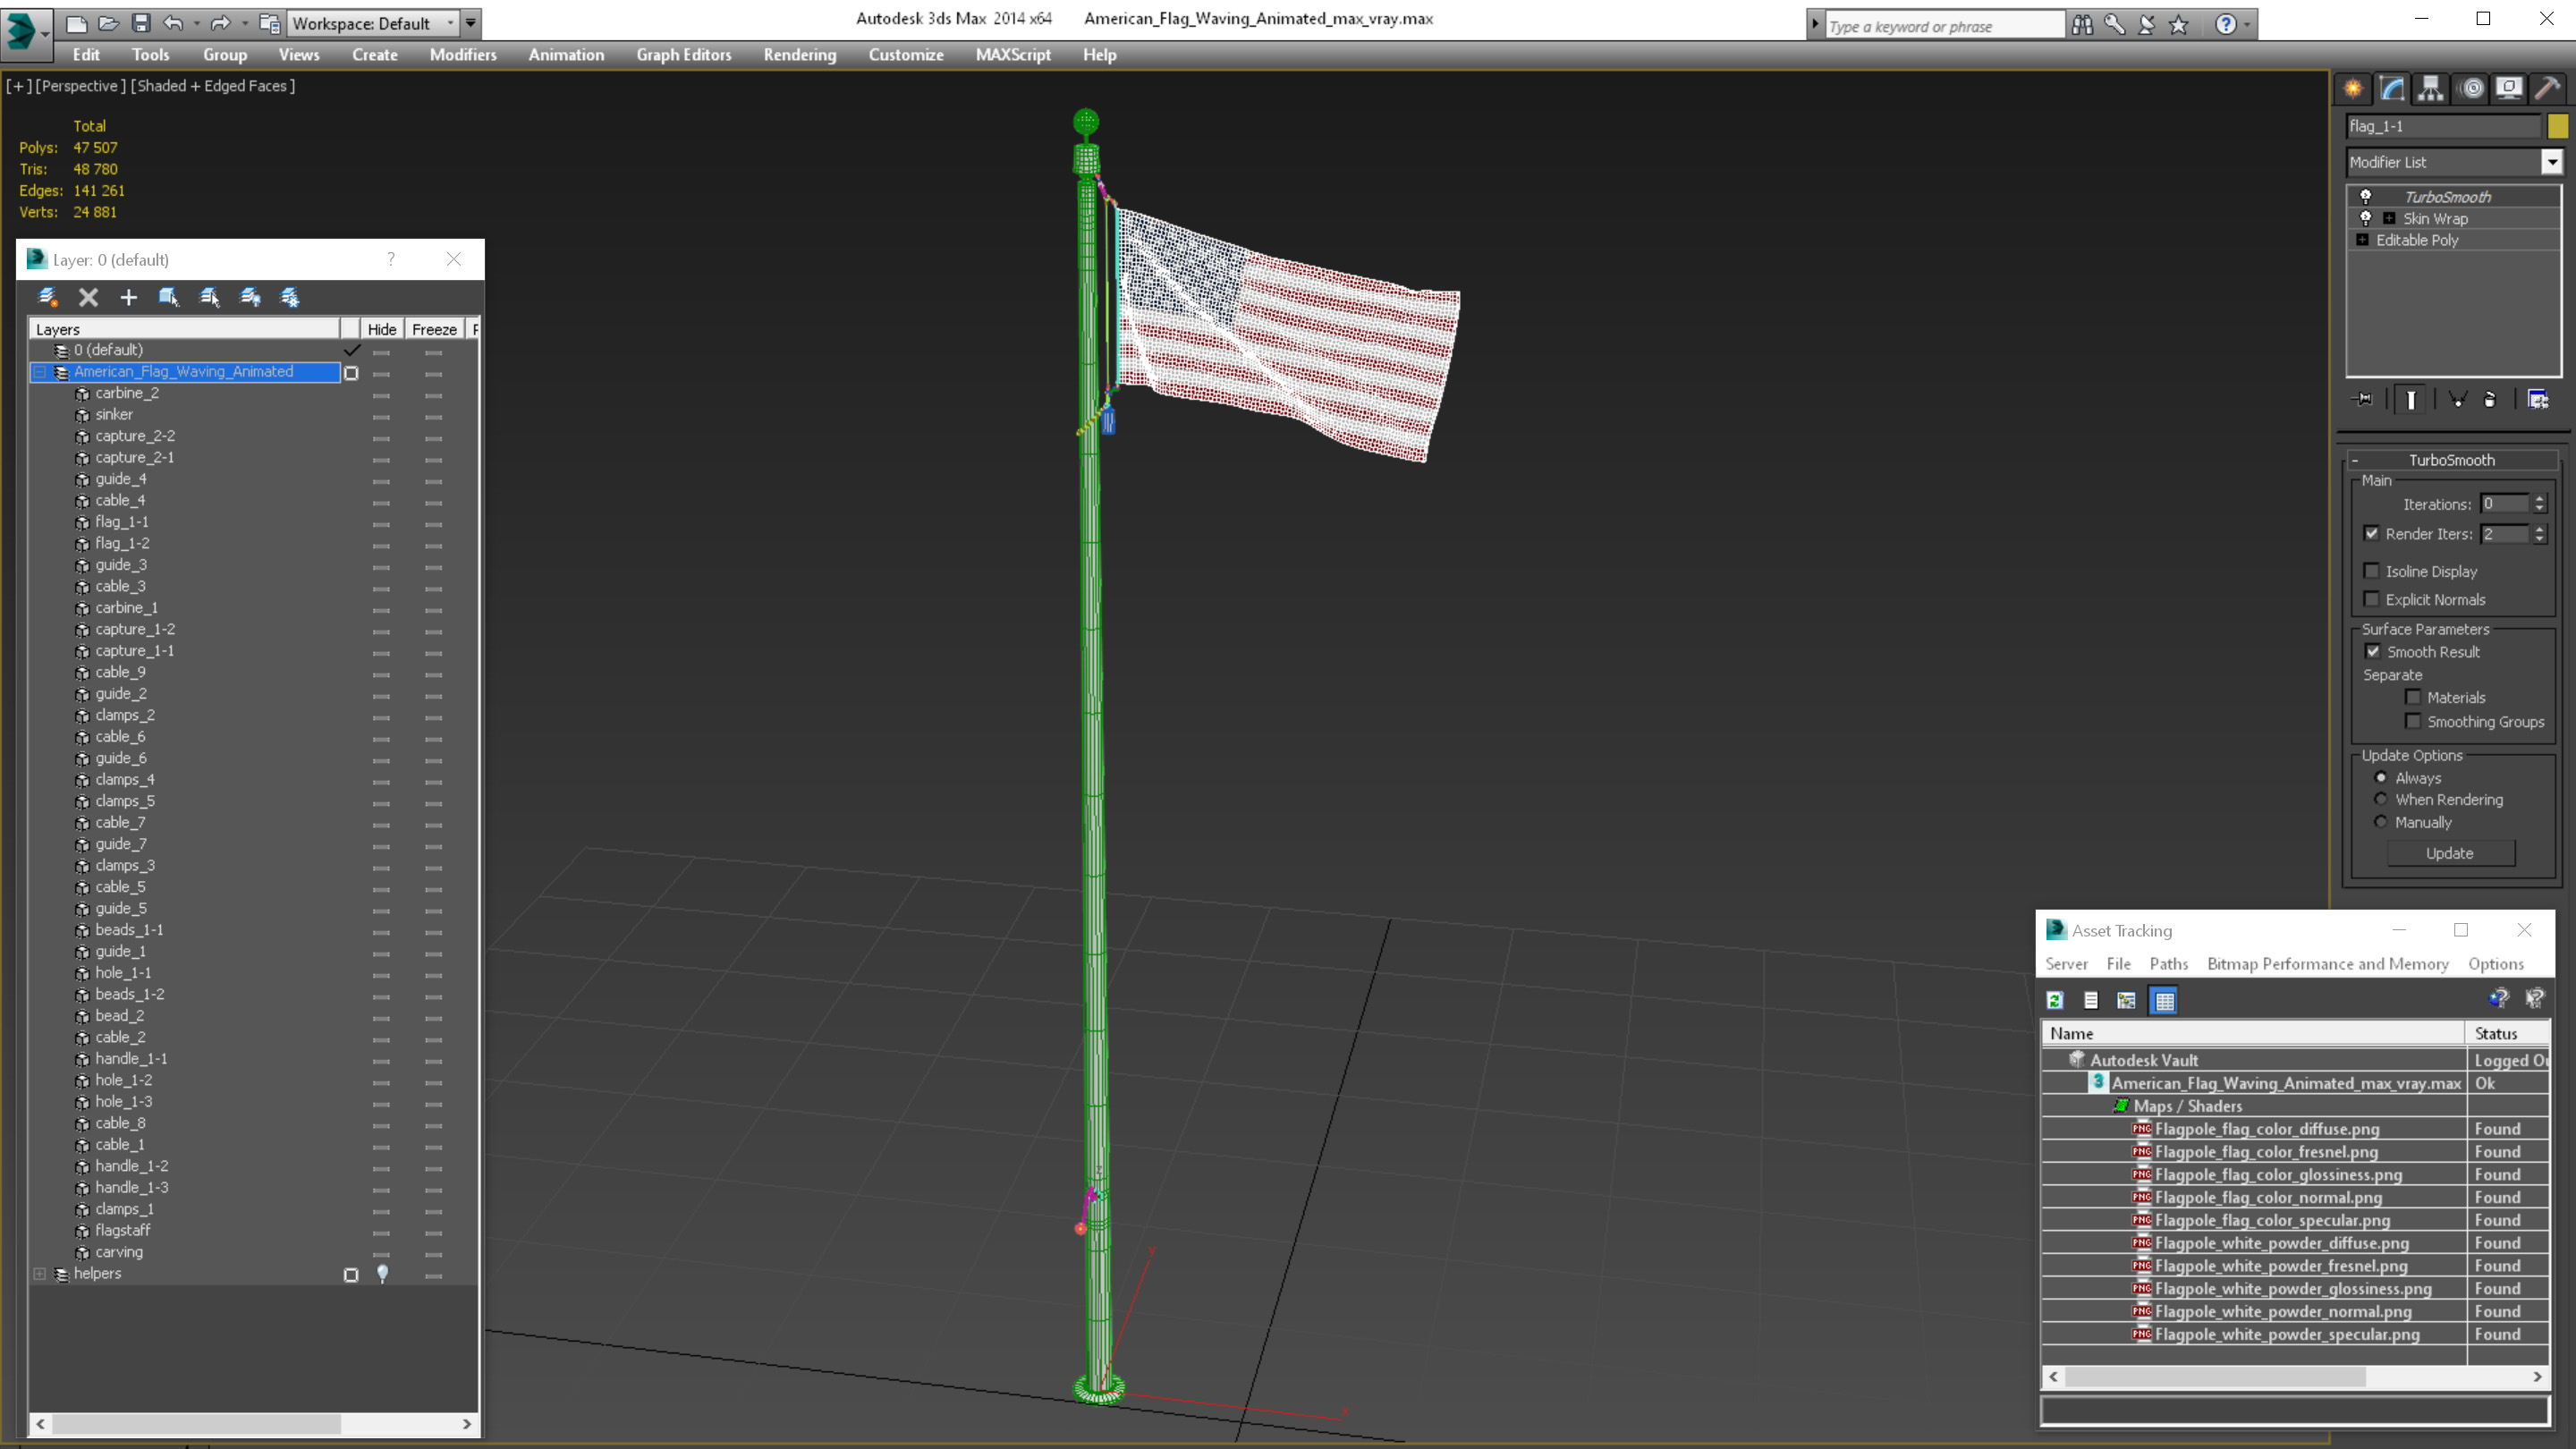The width and height of the screenshot is (2576, 1449).
Task: Open the Utilities hammer command panel tab
Action: 2548,89
